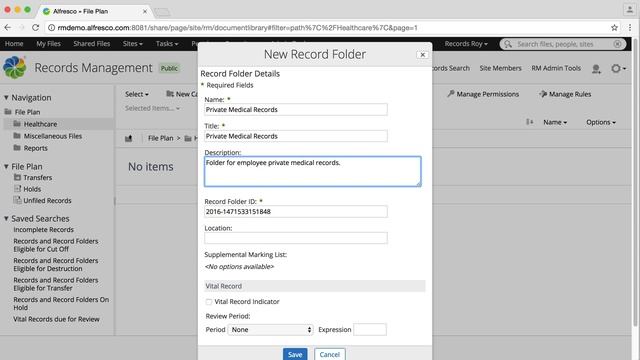The height and width of the screenshot is (360, 640).
Task: Click the Record Folder ID field
Action: (x=296, y=211)
